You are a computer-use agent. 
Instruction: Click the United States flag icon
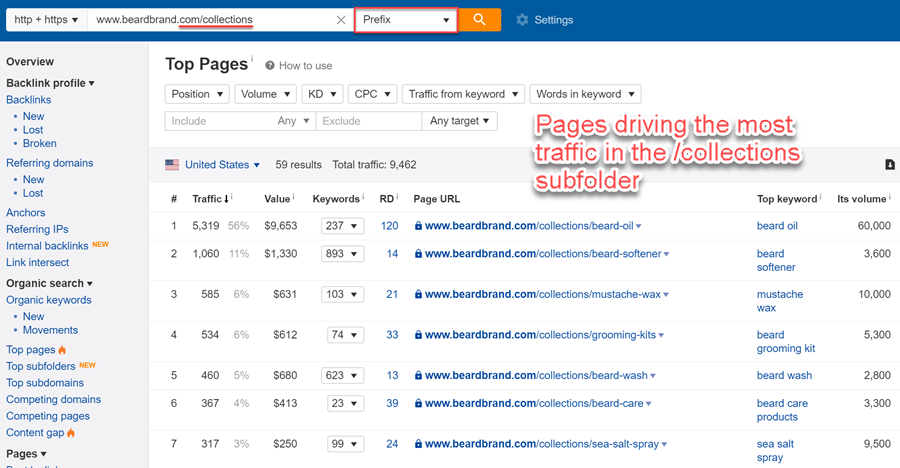[172, 165]
